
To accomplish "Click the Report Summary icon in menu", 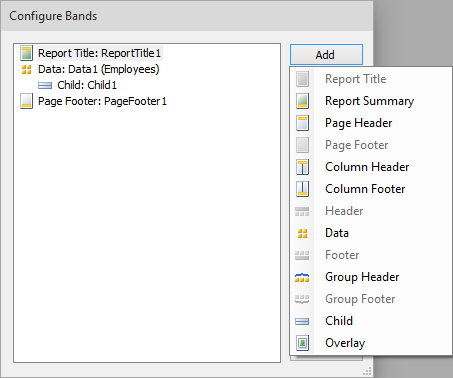I will [x=302, y=101].
